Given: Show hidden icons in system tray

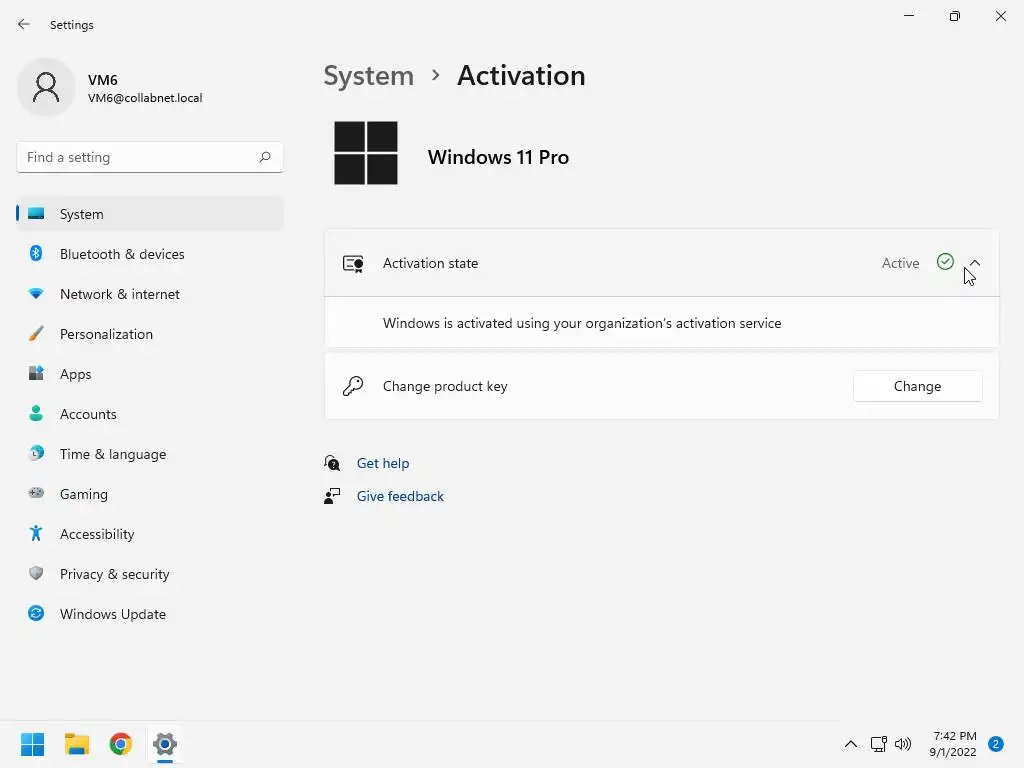Looking at the screenshot, I should click(850, 744).
